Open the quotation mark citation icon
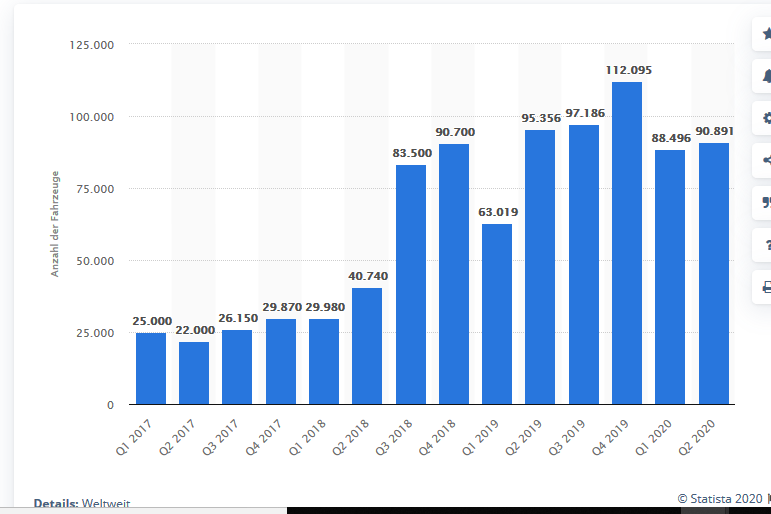This screenshot has width=771, height=514. (766, 202)
